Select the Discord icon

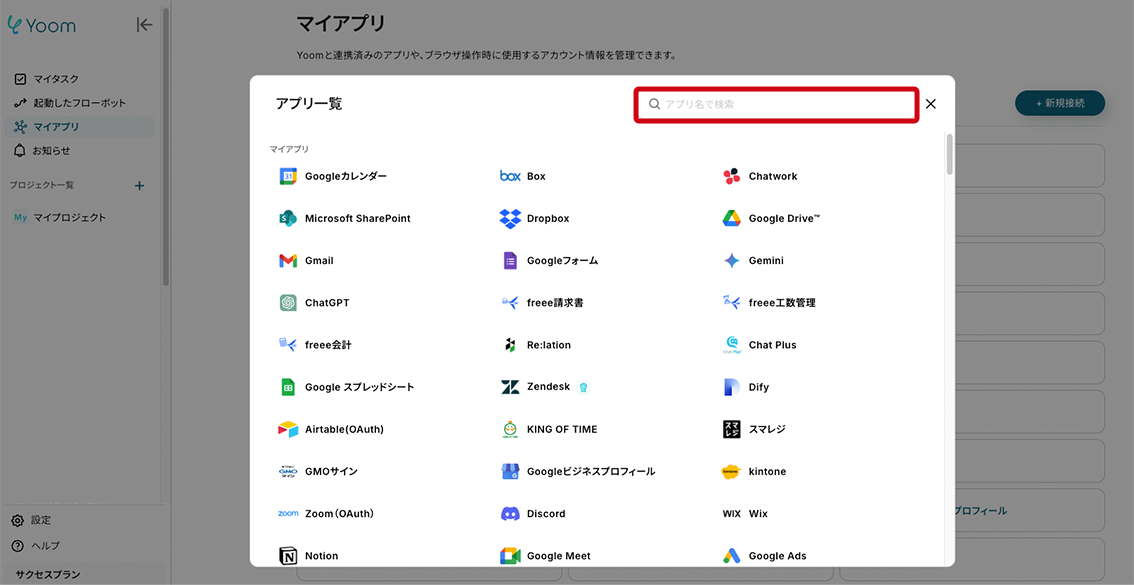510,513
